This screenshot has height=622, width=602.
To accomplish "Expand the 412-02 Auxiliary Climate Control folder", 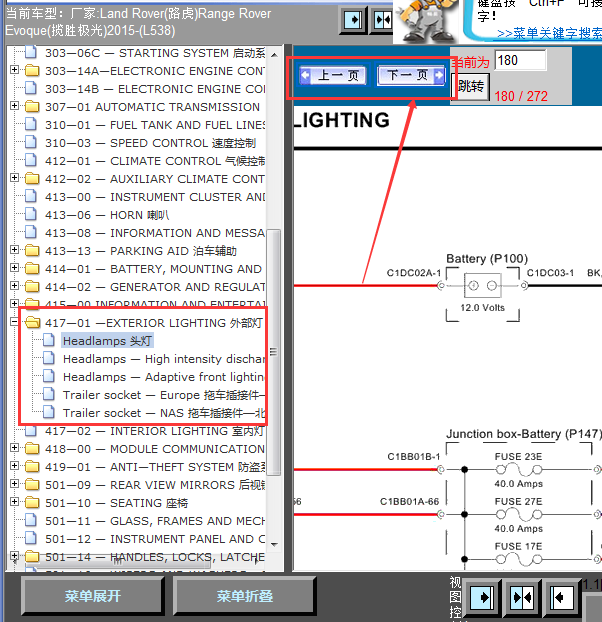I will 14,178.
